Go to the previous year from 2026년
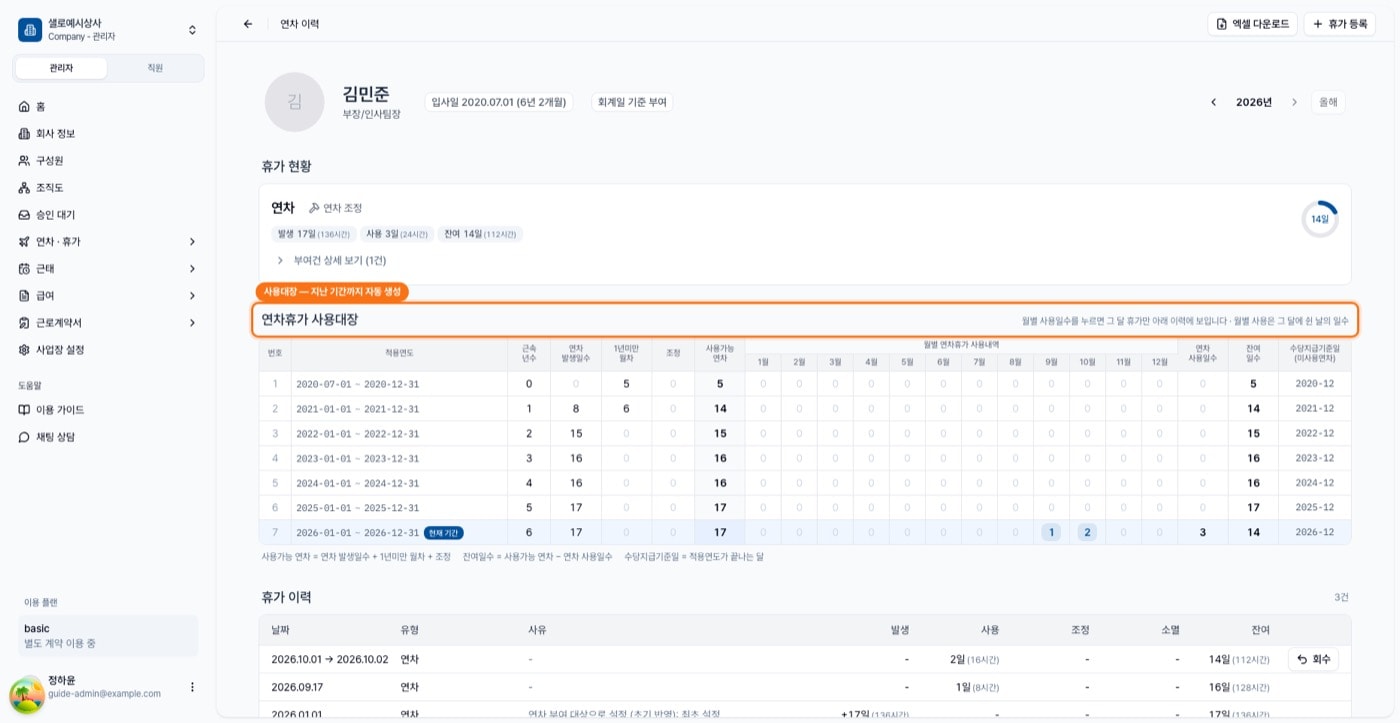The image size is (1400, 723). tap(1214, 102)
